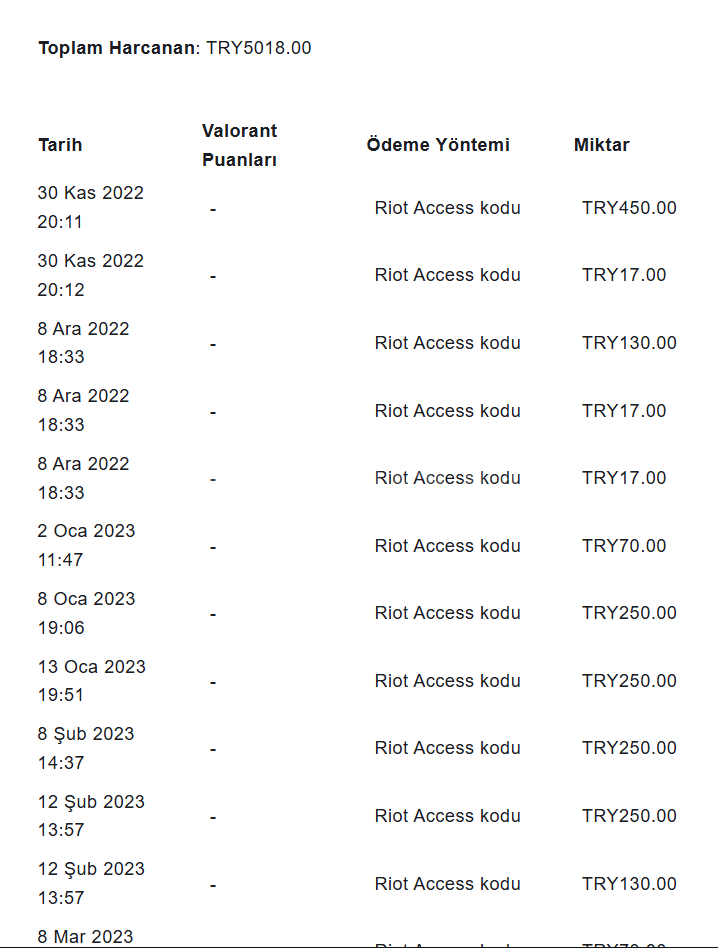Select the 8 Oca 2023 19:06 date
Viewport: 718px width, 948px height.
pos(86,613)
